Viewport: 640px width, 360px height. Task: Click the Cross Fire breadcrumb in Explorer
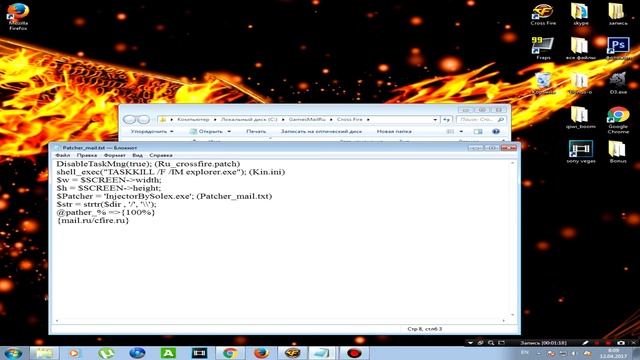pos(350,120)
